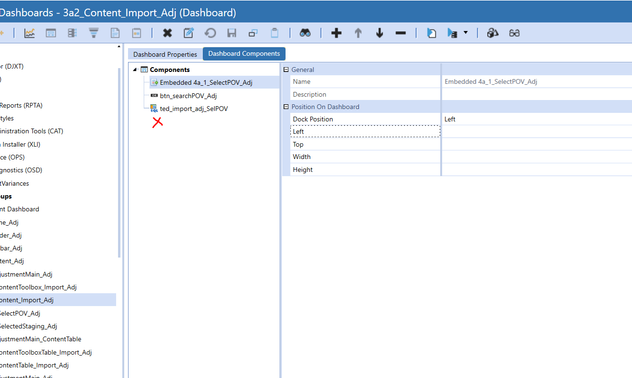Image resolution: width=632 pixels, height=378 pixels.
Task: Switch to the Dashboard Properties tab
Action: click(165, 54)
